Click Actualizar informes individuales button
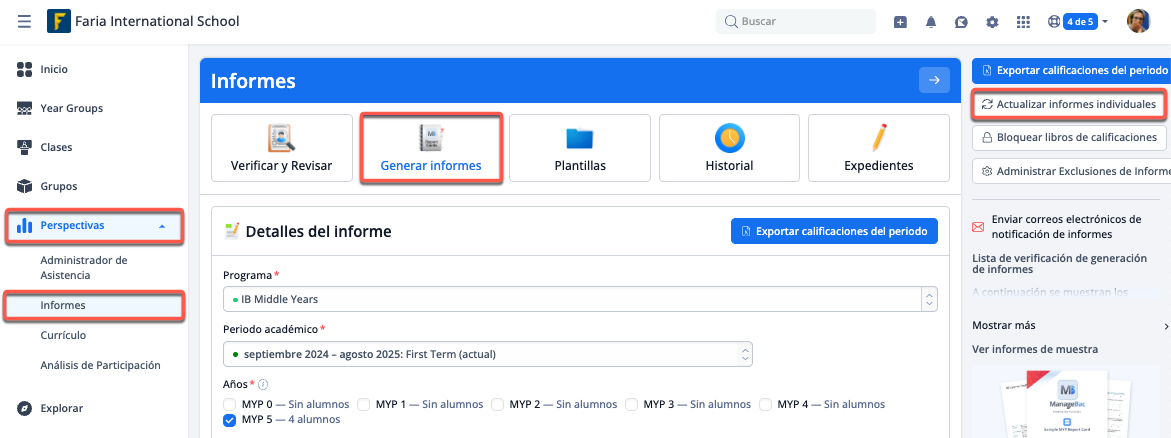The height and width of the screenshot is (438, 1171). tap(1068, 104)
